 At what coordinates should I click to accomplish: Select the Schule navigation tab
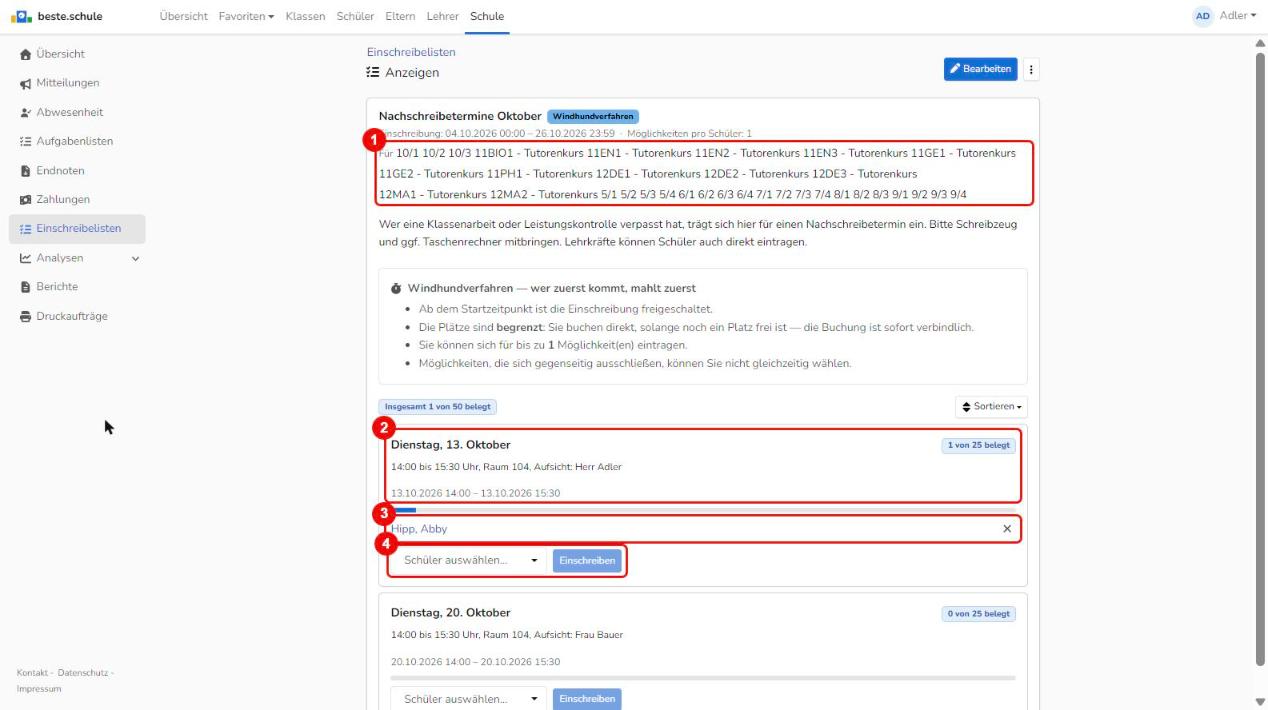coord(488,16)
